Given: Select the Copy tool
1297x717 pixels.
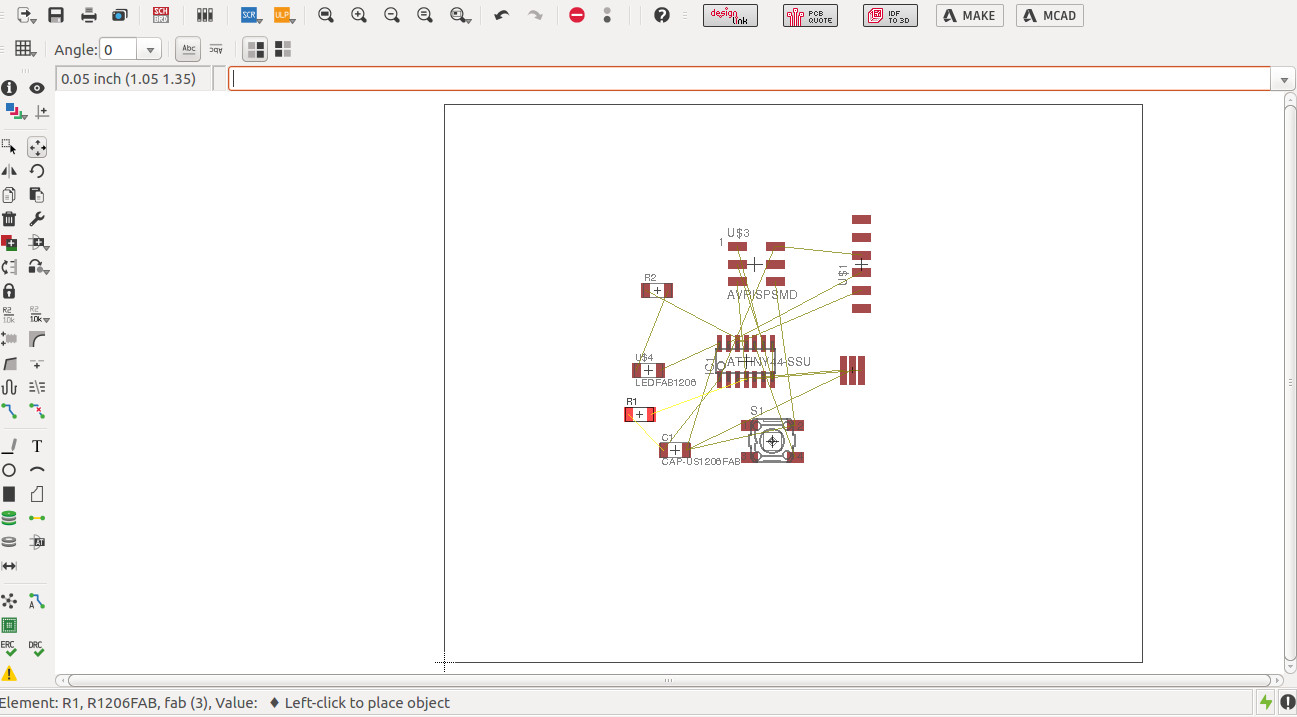Looking at the screenshot, I should pyautogui.click(x=9, y=195).
